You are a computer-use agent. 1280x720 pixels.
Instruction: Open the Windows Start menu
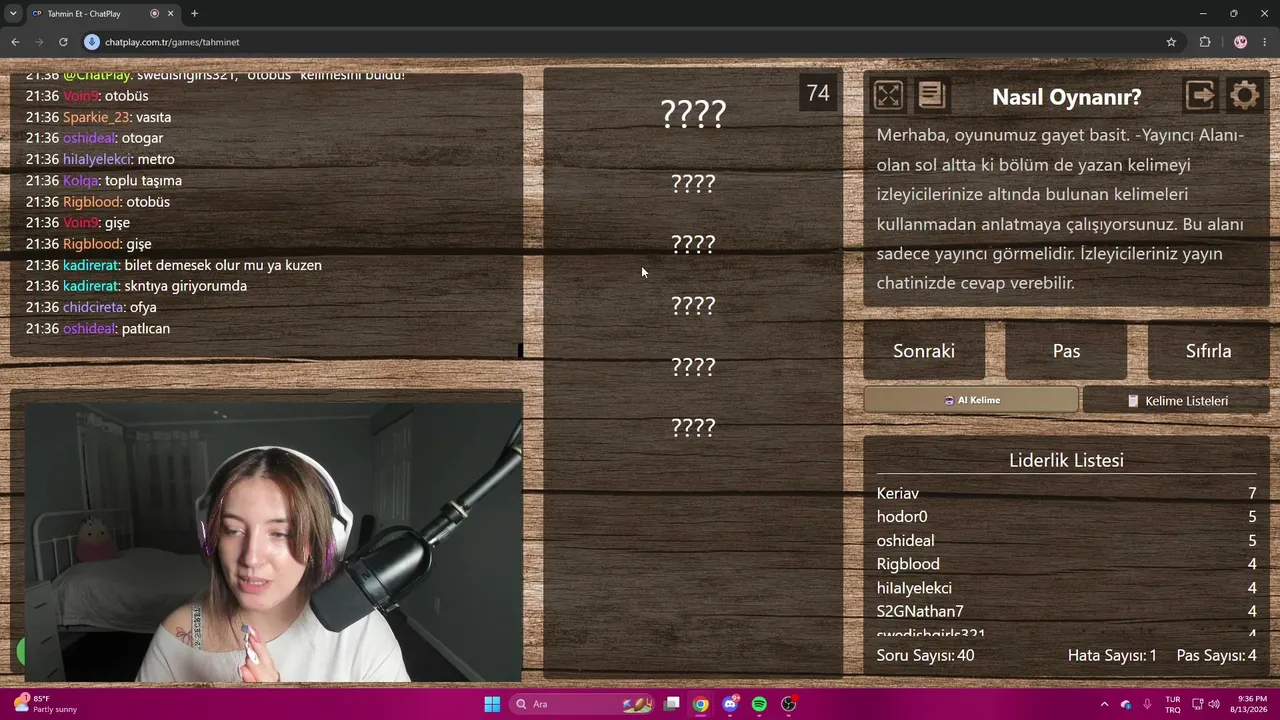[492, 704]
